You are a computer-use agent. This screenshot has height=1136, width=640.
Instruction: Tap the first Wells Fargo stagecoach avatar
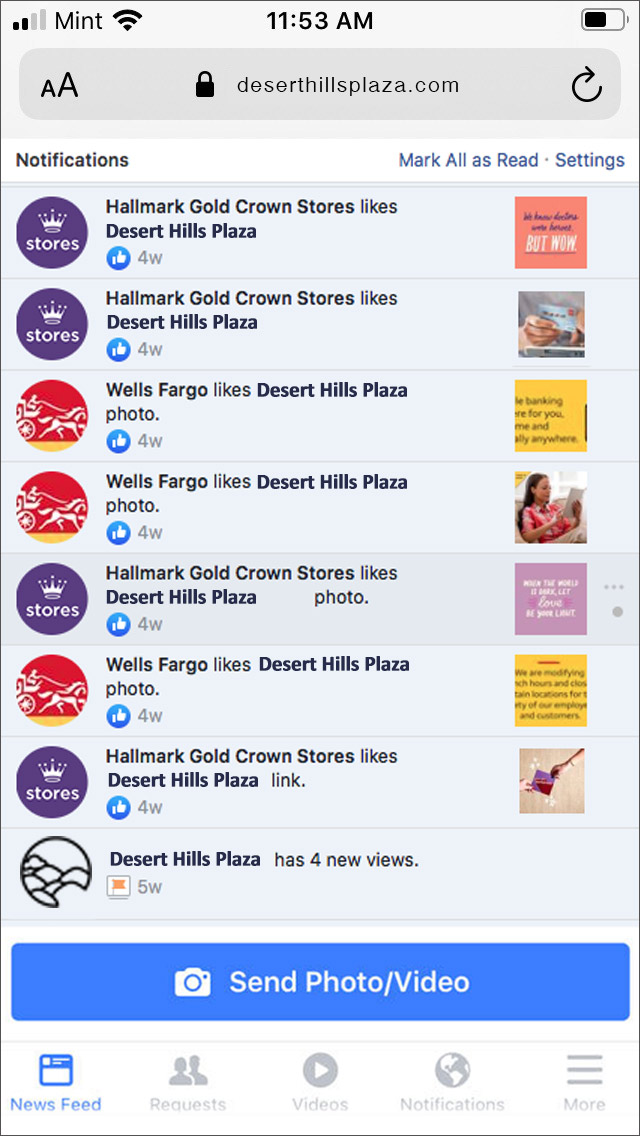tap(52, 416)
